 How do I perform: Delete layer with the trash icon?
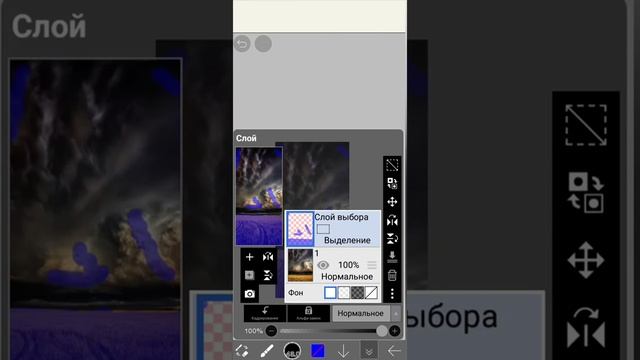tap(392, 275)
